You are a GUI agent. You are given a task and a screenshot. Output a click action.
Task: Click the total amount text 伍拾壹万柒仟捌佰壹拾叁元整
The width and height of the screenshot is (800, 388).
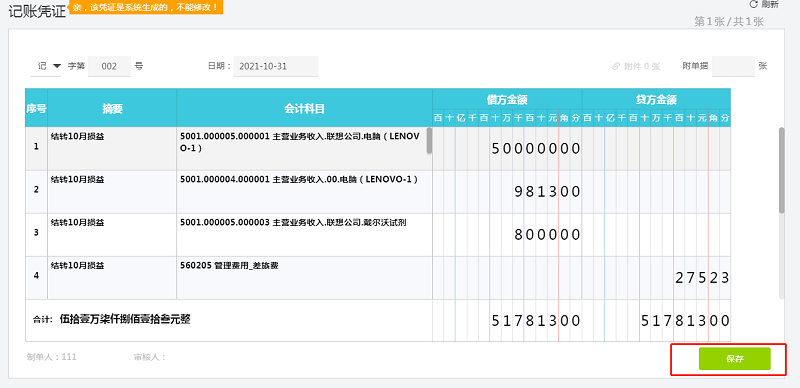point(125,320)
